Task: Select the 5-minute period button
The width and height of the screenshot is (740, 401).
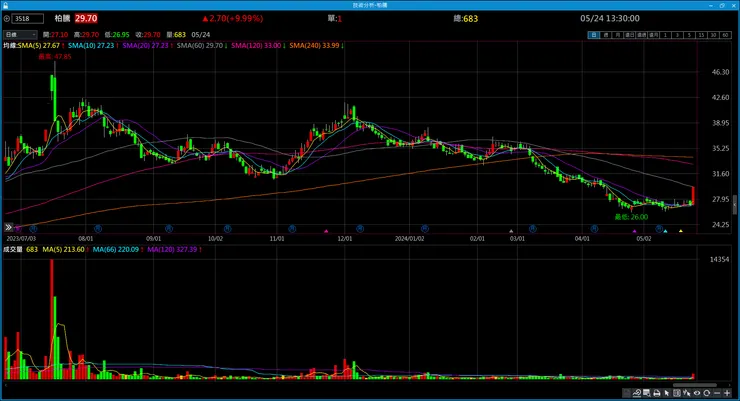Action: pos(690,35)
